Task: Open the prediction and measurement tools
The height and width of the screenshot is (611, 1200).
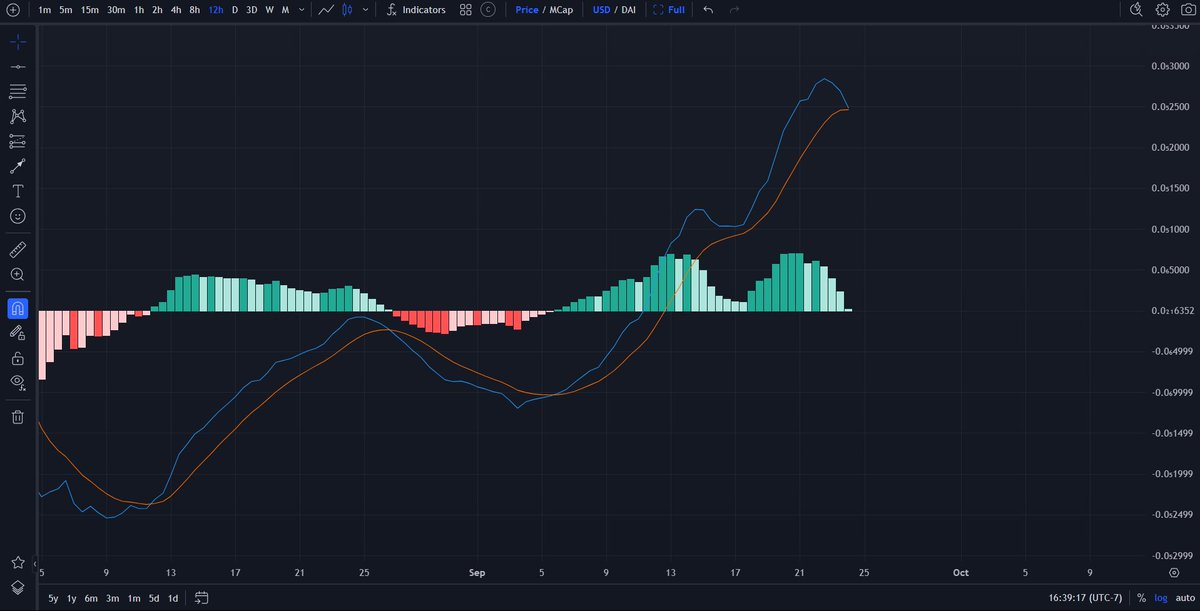Action: click(18, 141)
